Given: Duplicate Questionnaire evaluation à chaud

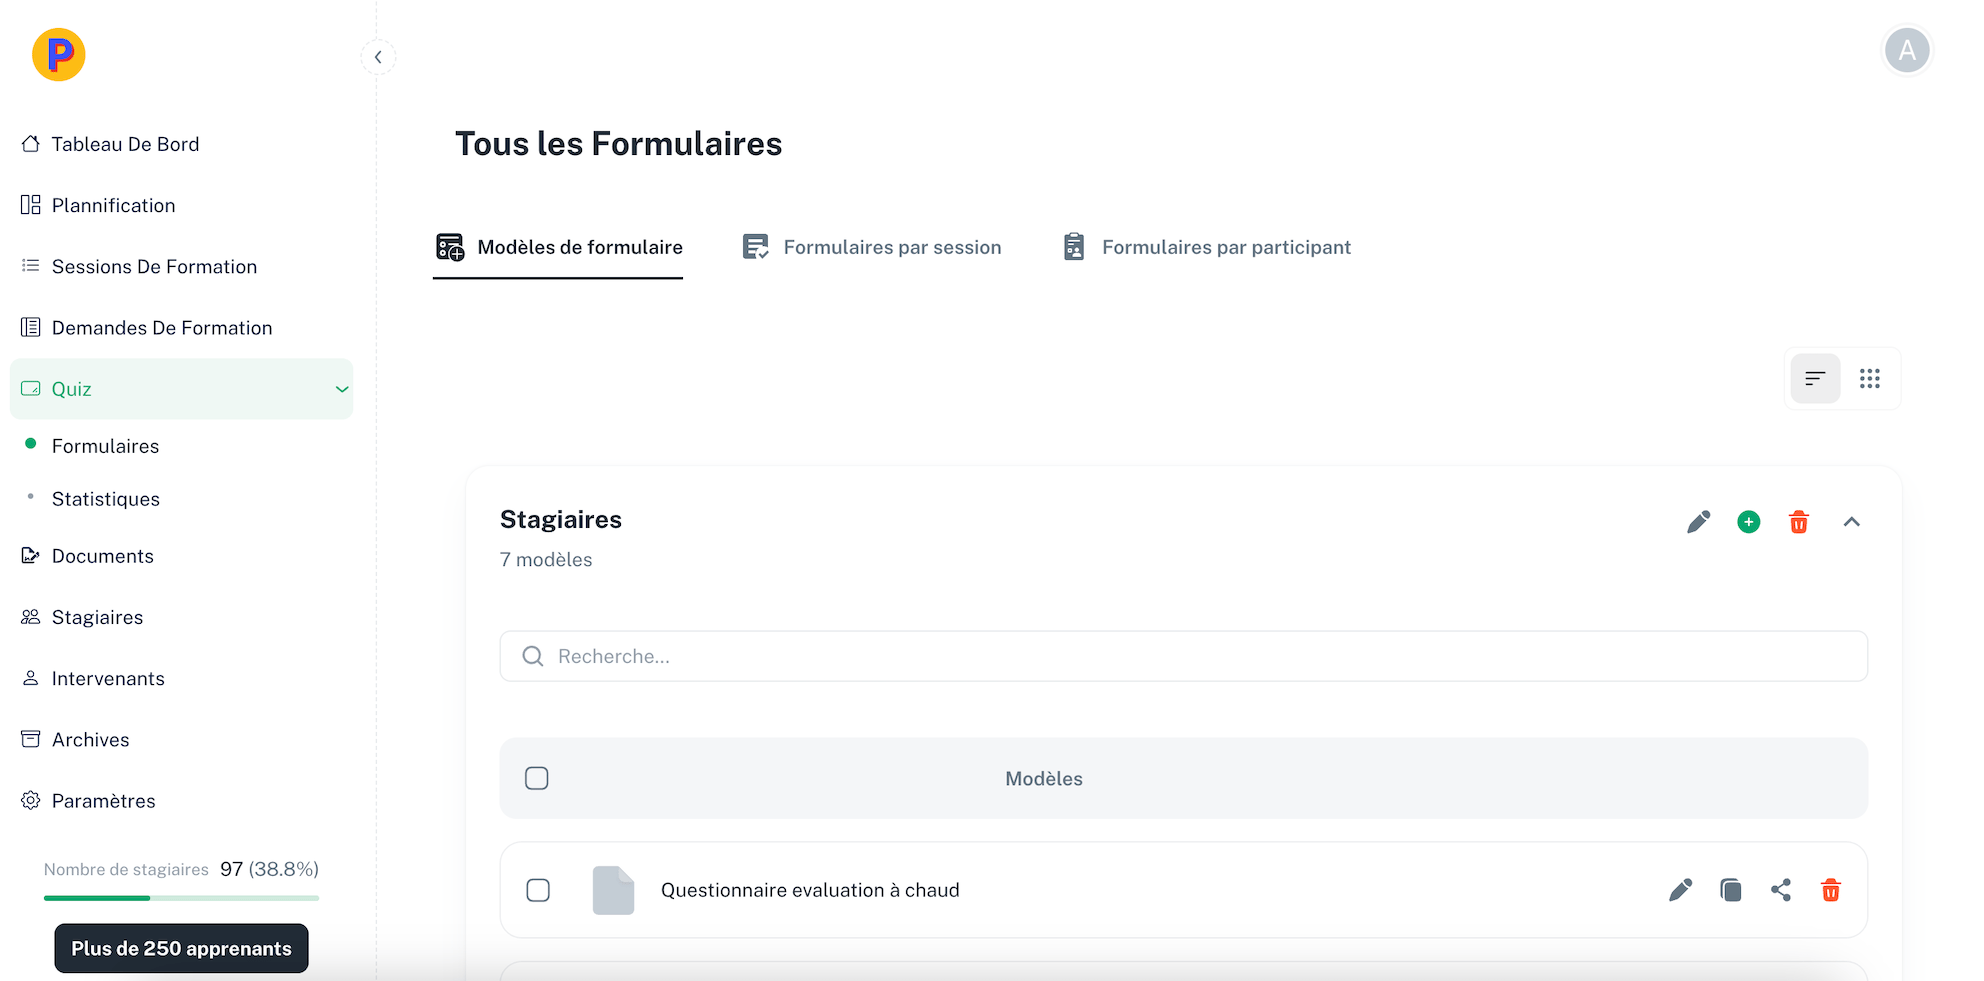Looking at the screenshot, I should (1730, 890).
